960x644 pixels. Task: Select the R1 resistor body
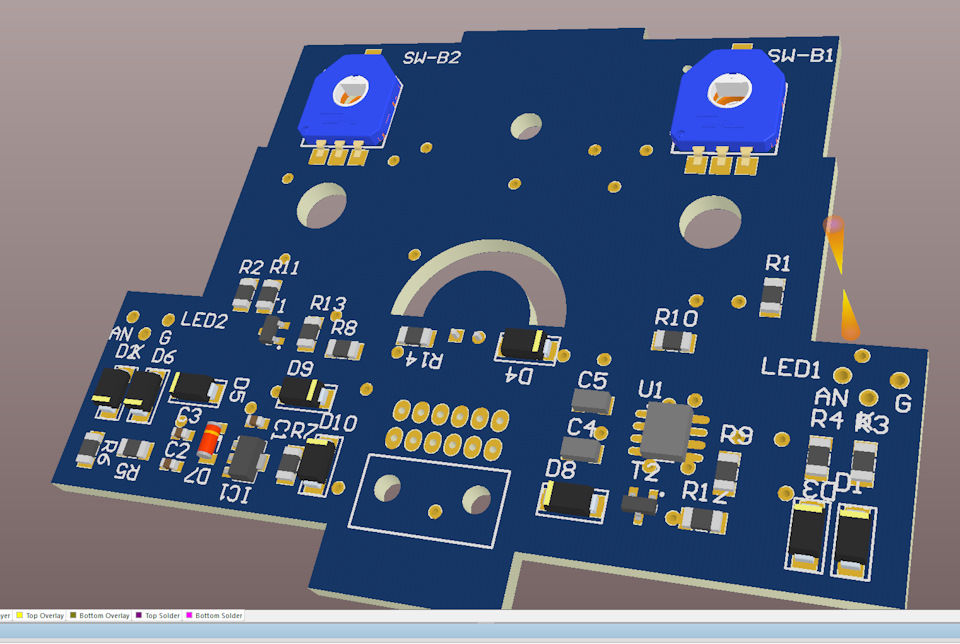773,297
